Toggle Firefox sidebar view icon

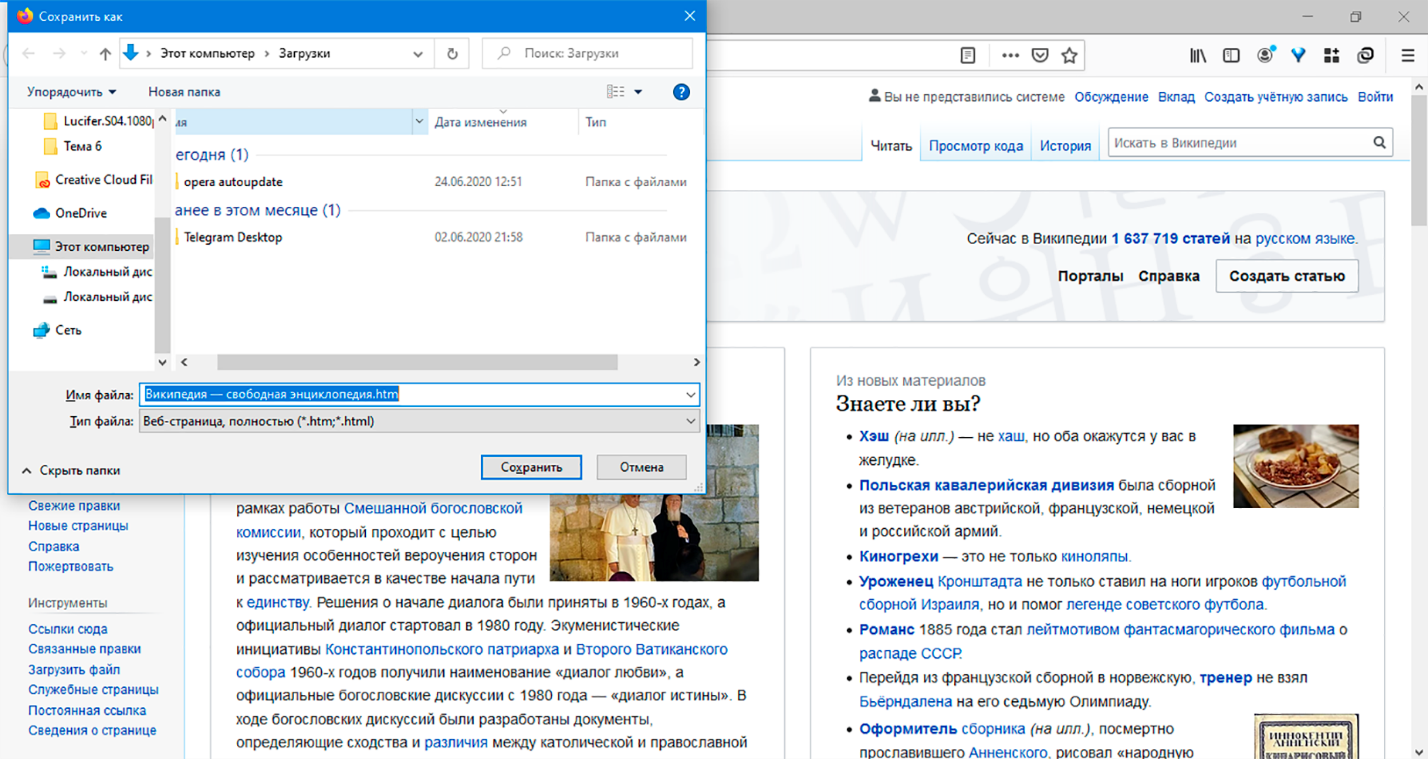[x=1231, y=56]
